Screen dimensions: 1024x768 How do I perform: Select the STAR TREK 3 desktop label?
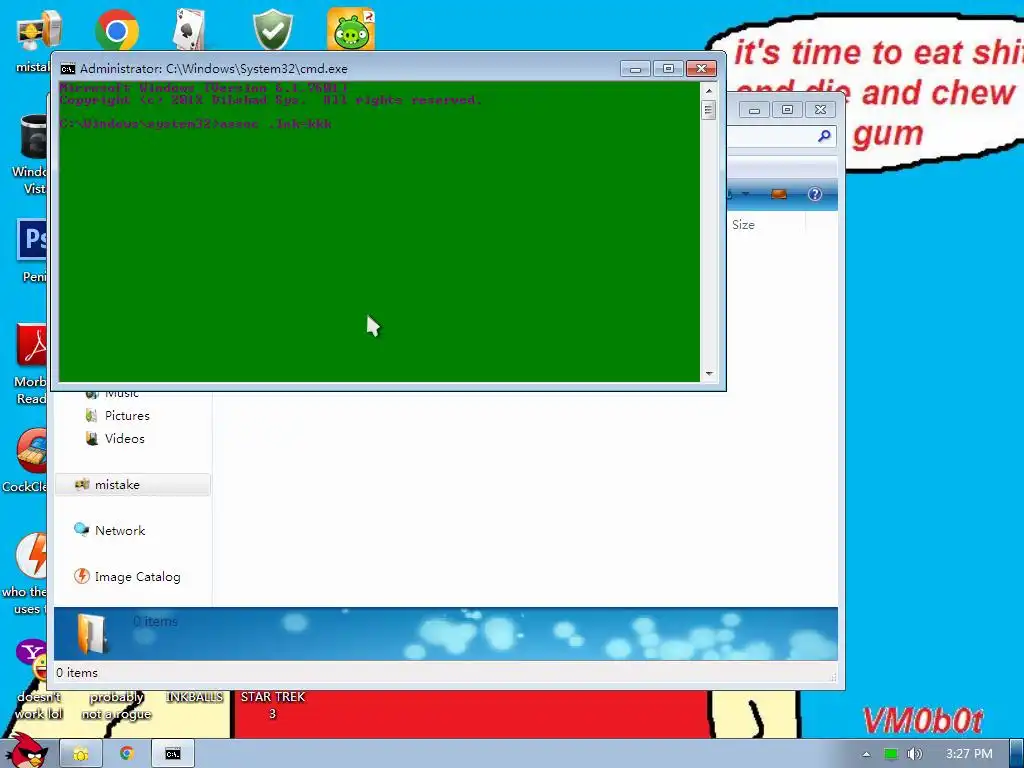272,705
